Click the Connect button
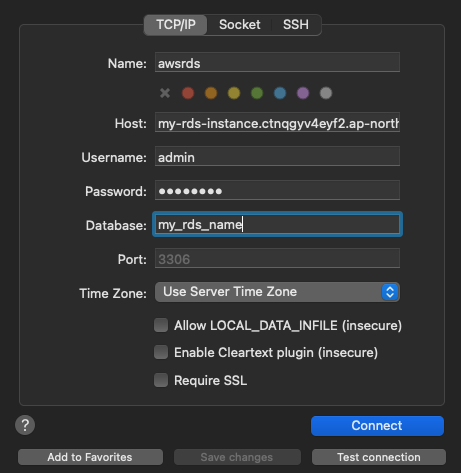The height and width of the screenshot is (473, 461). (377, 426)
